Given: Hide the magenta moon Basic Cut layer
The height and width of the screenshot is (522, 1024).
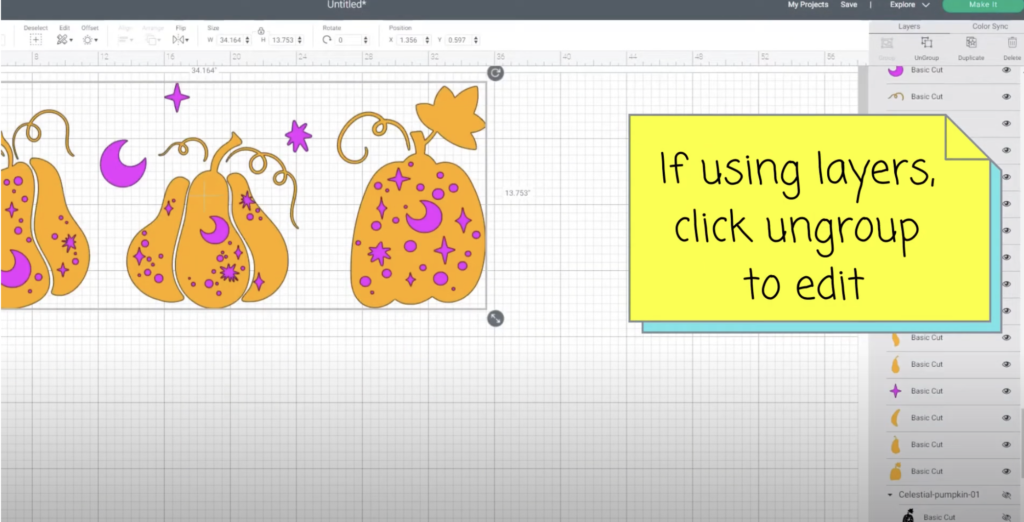Looking at the screenshot, I should 1006,71.
